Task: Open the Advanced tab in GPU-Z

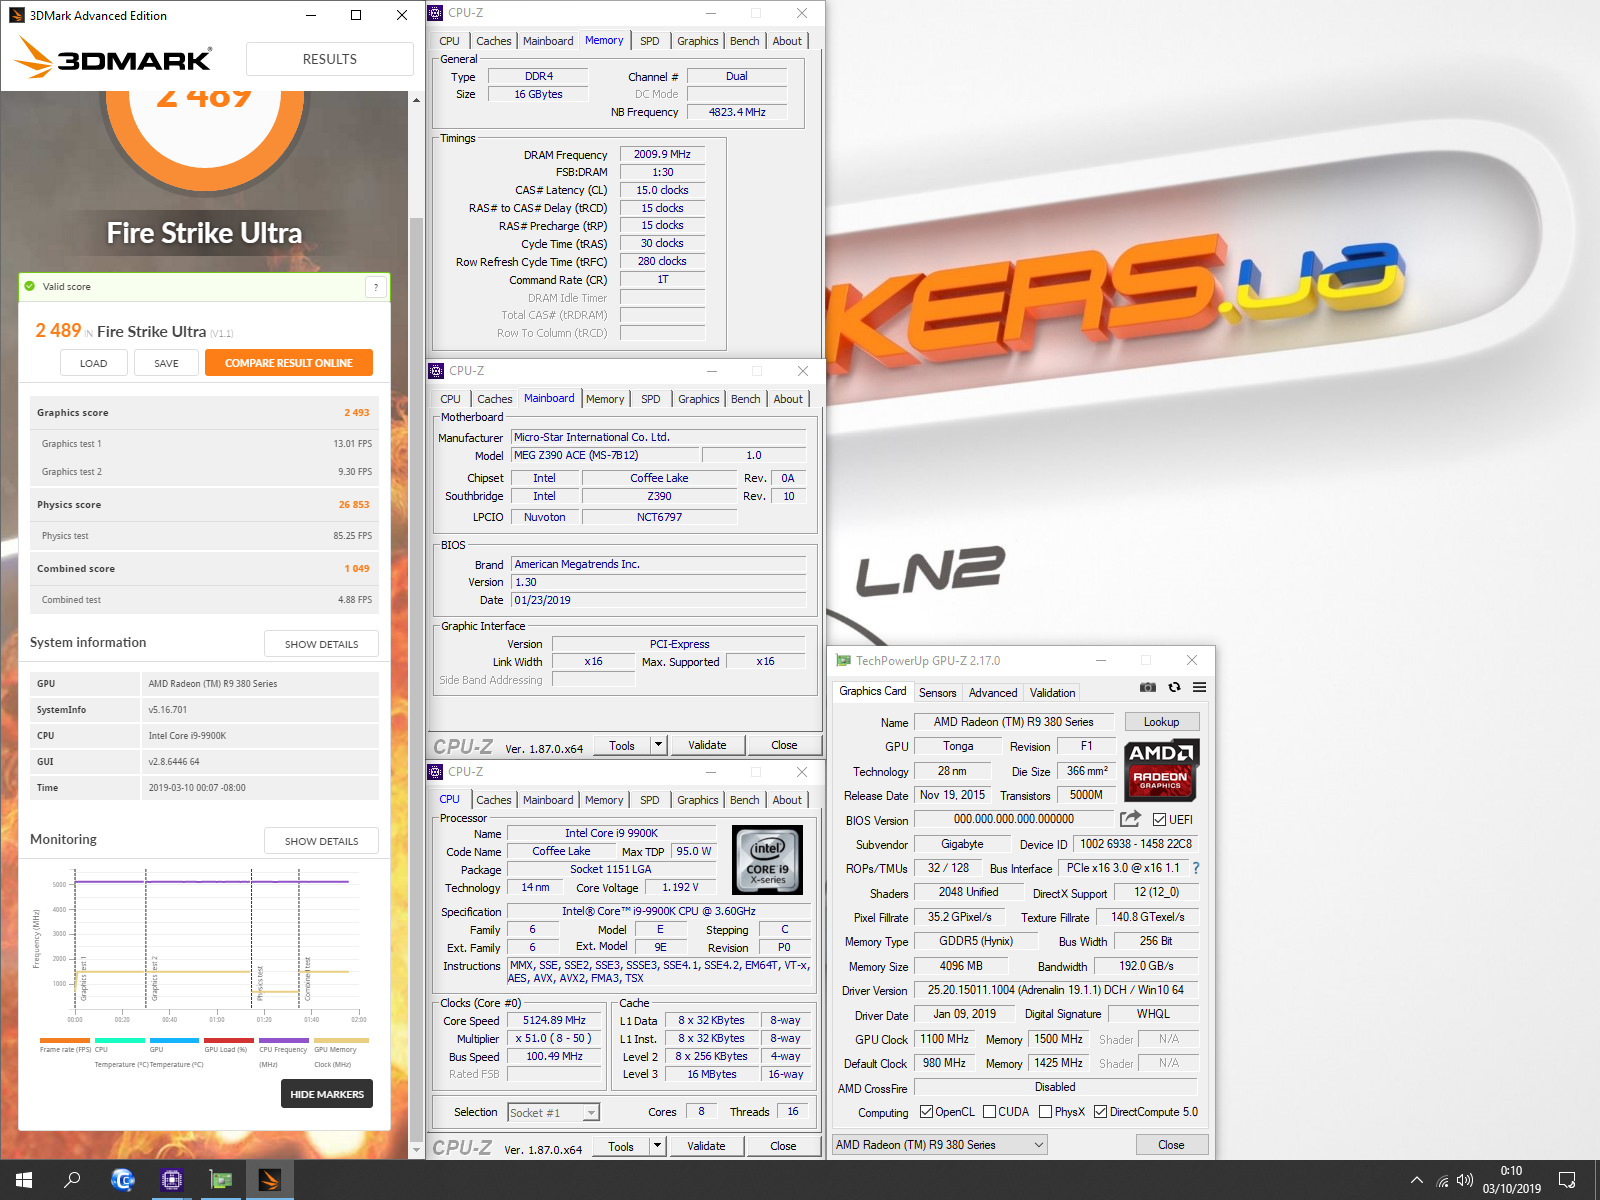Action: pos(993,692)
